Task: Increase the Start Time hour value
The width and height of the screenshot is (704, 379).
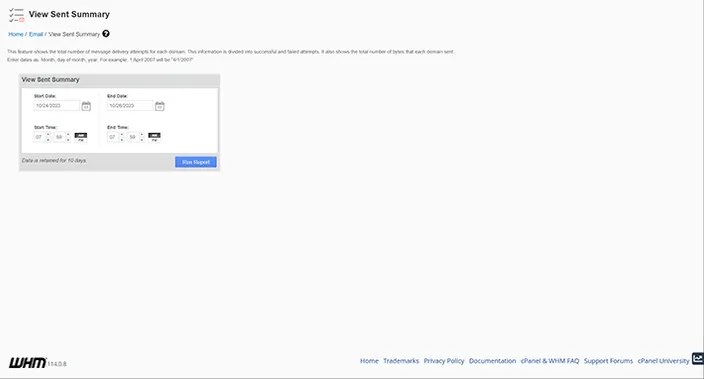Action: click(x=48, y=134)
